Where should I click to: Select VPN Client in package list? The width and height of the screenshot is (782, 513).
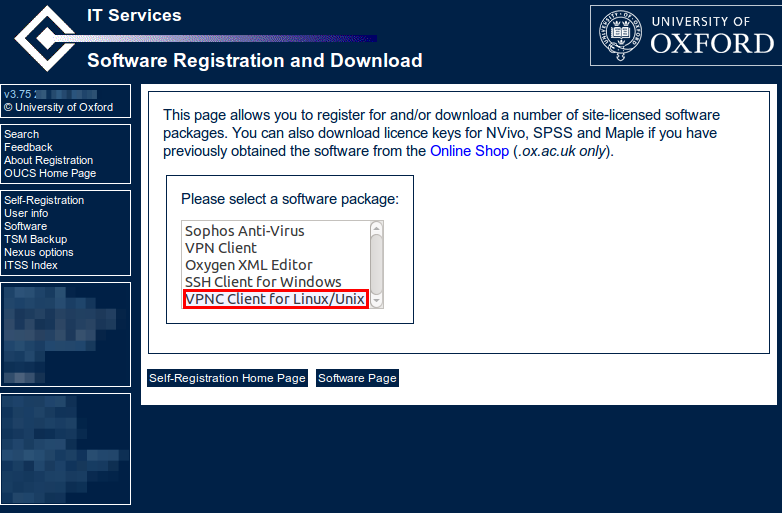coord(276,248)
